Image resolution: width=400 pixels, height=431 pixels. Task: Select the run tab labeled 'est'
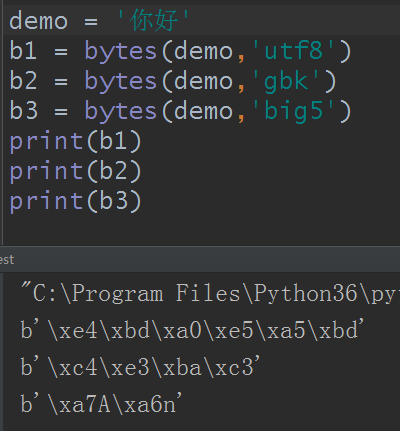(7, 260)
